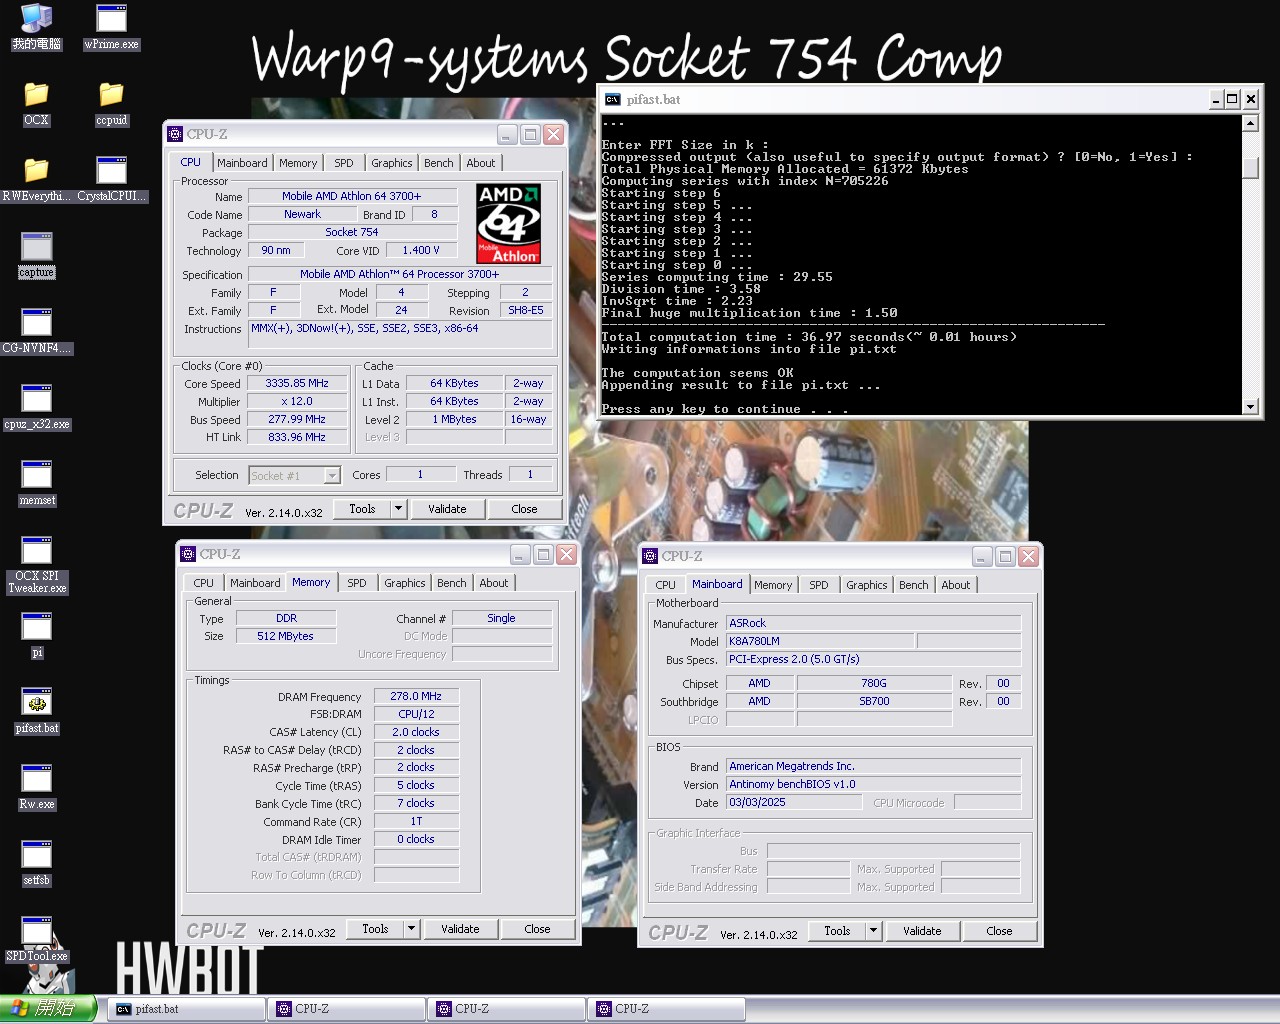Select the capture desktop icon

(x=36, y=255)
